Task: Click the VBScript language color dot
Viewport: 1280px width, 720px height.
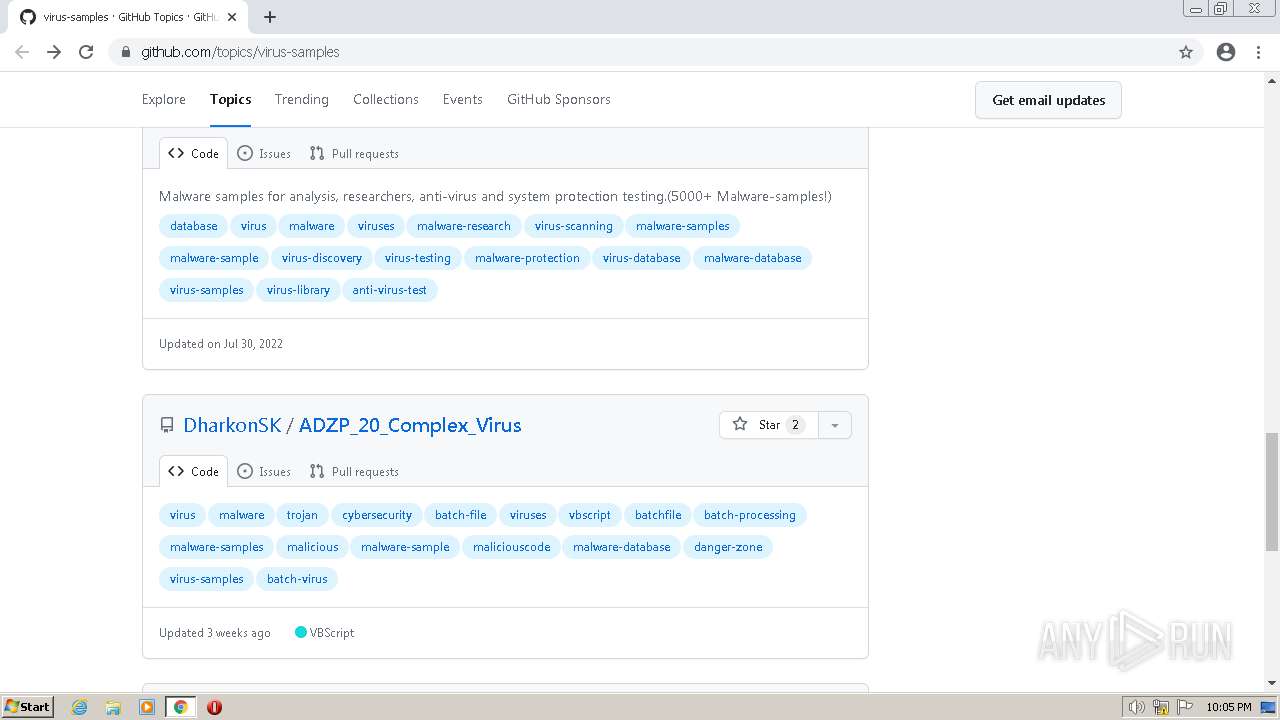Action: click(300, 632)
